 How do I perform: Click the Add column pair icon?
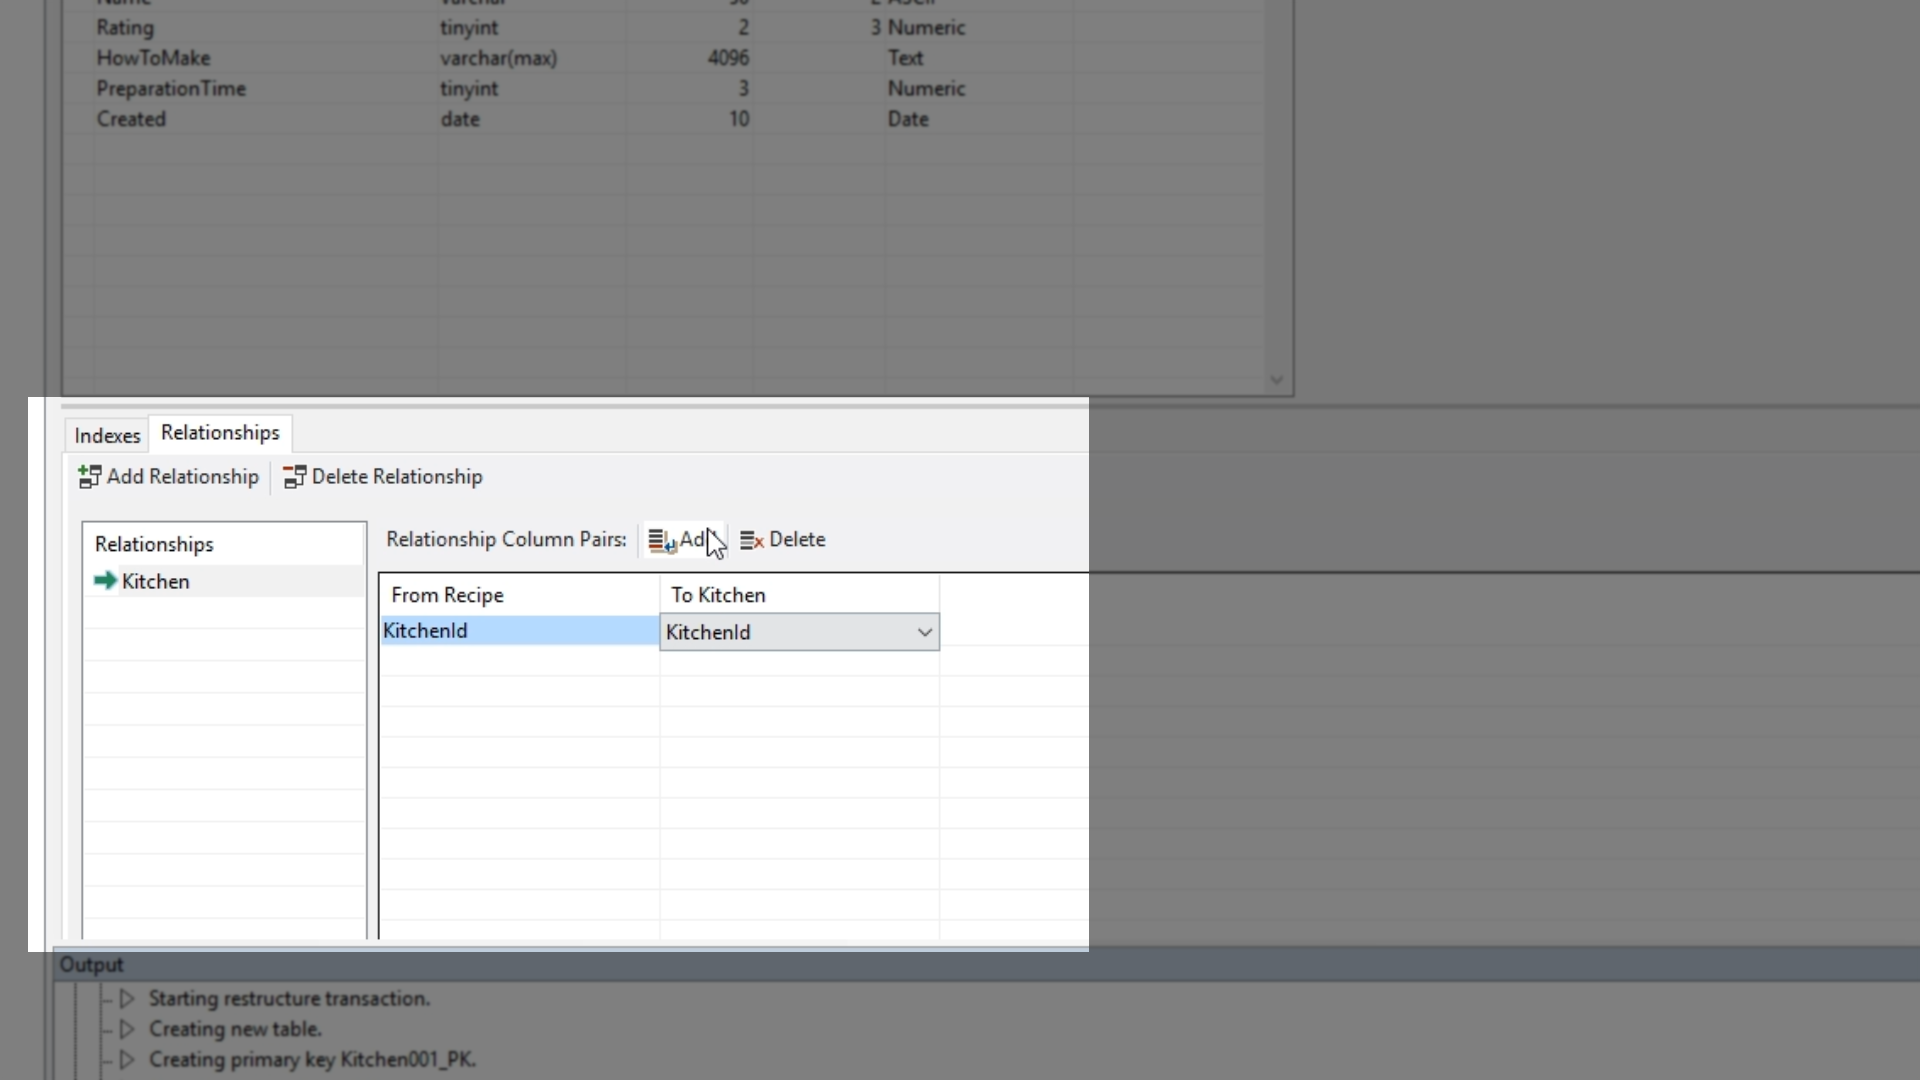[x=661, y=540]
